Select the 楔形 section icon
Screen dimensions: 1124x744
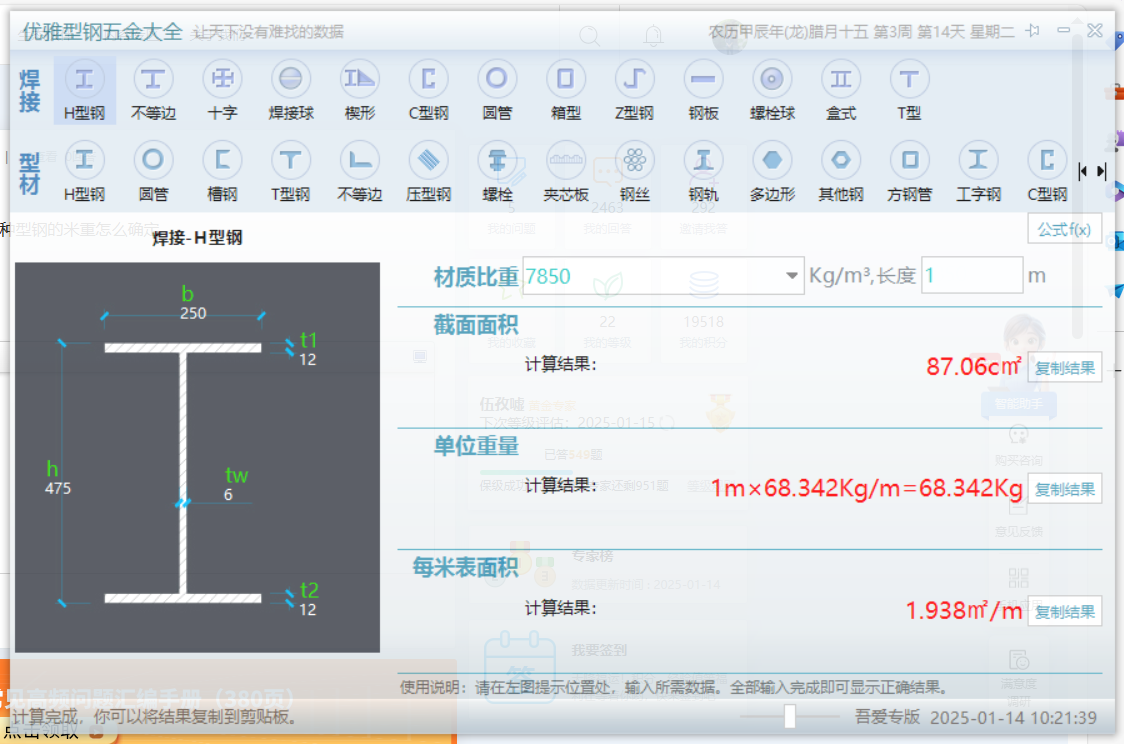[360, 91]
